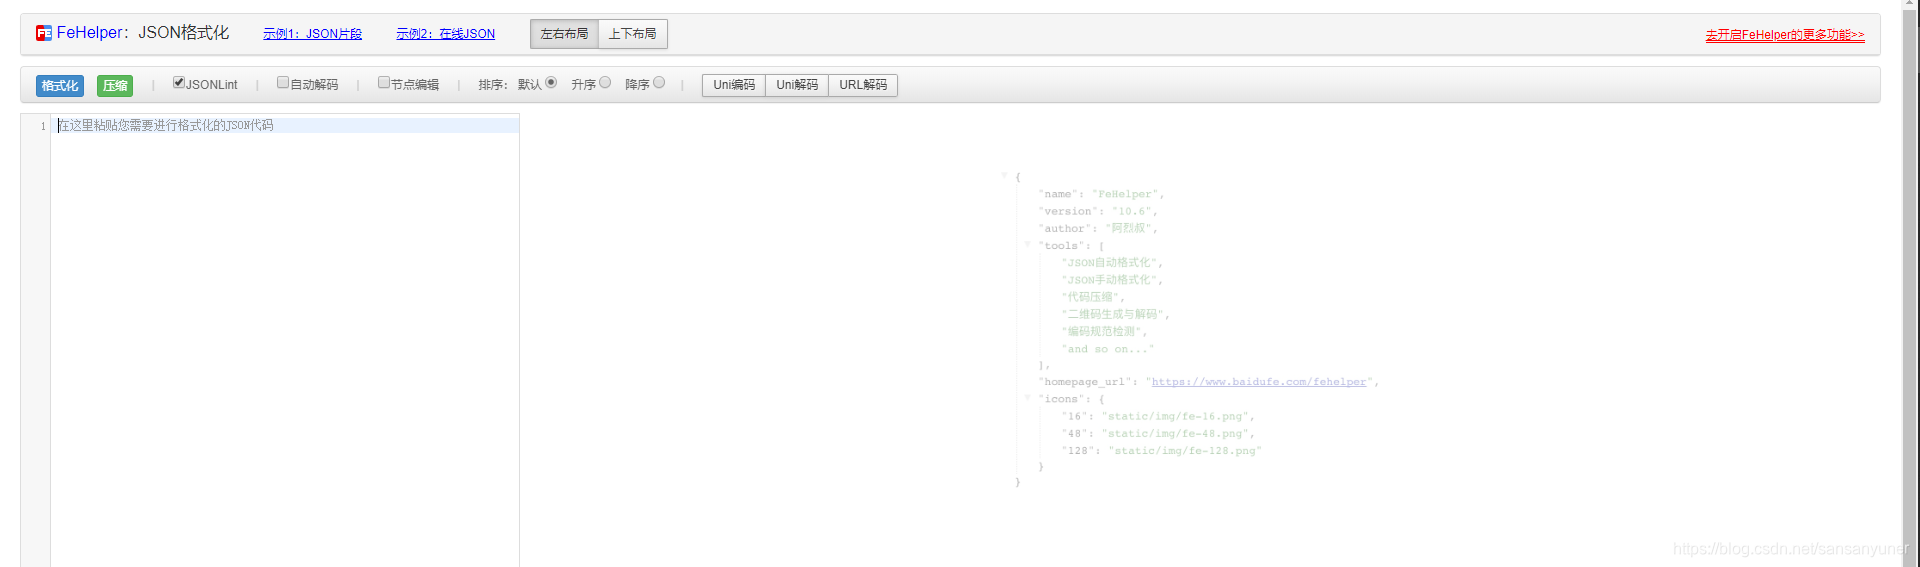Uncheck the JSONLint checkbox

[x=179, y=83]
